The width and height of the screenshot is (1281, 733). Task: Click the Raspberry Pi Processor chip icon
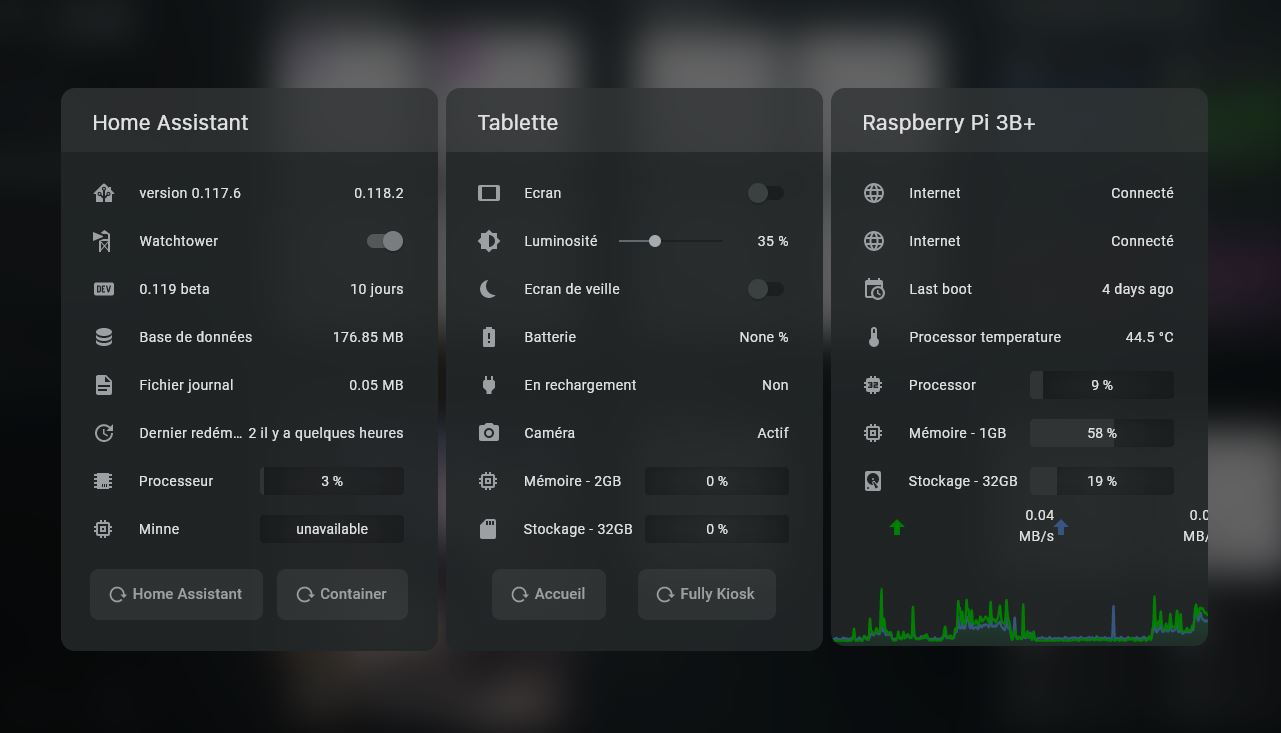(874, 385)
